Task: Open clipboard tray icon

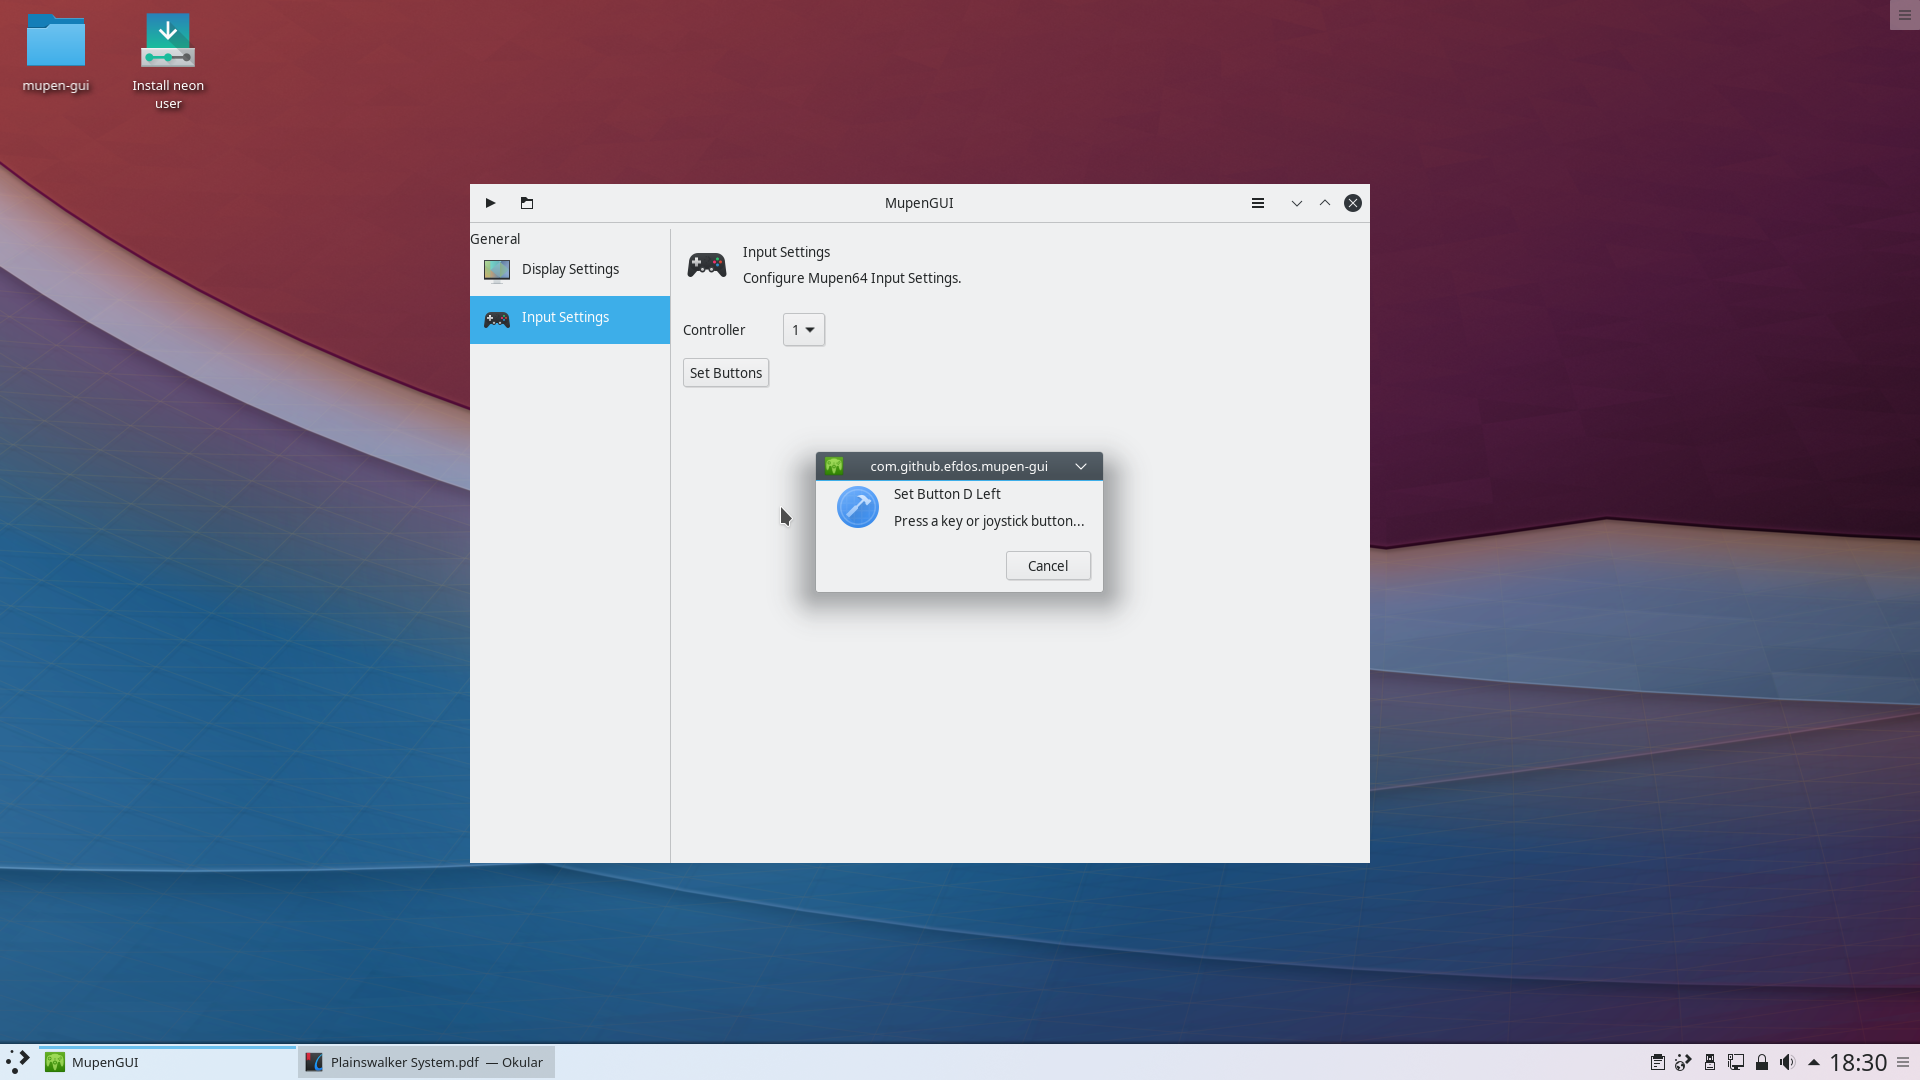Action: point(1657,1062)
